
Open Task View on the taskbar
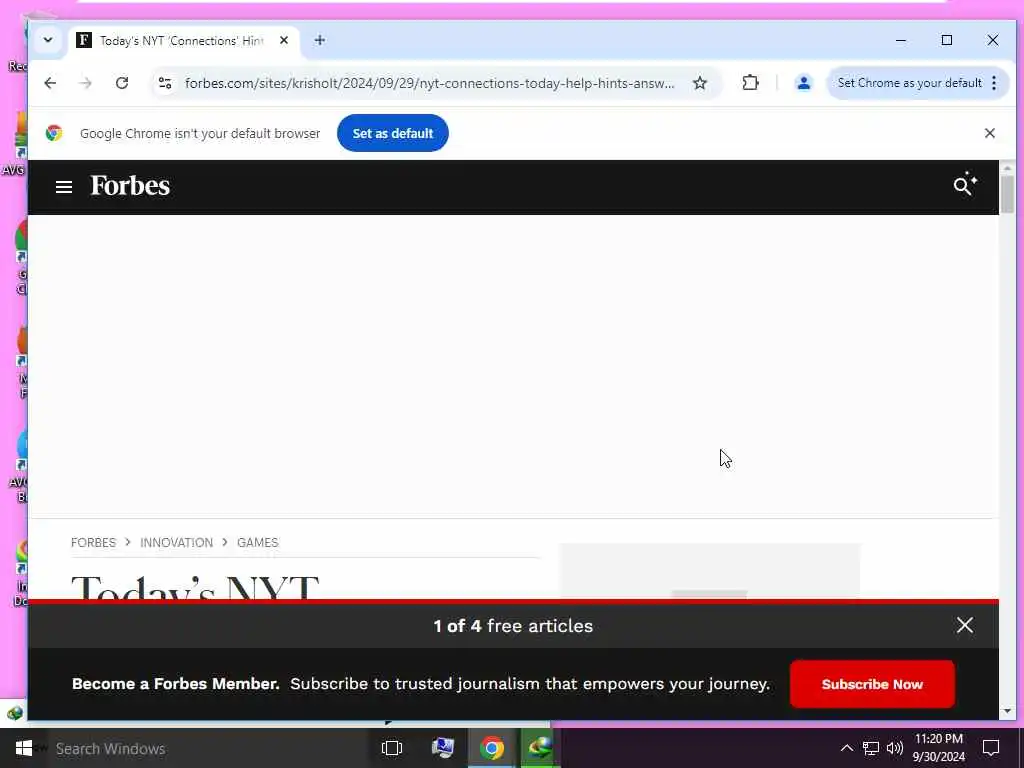392,748
